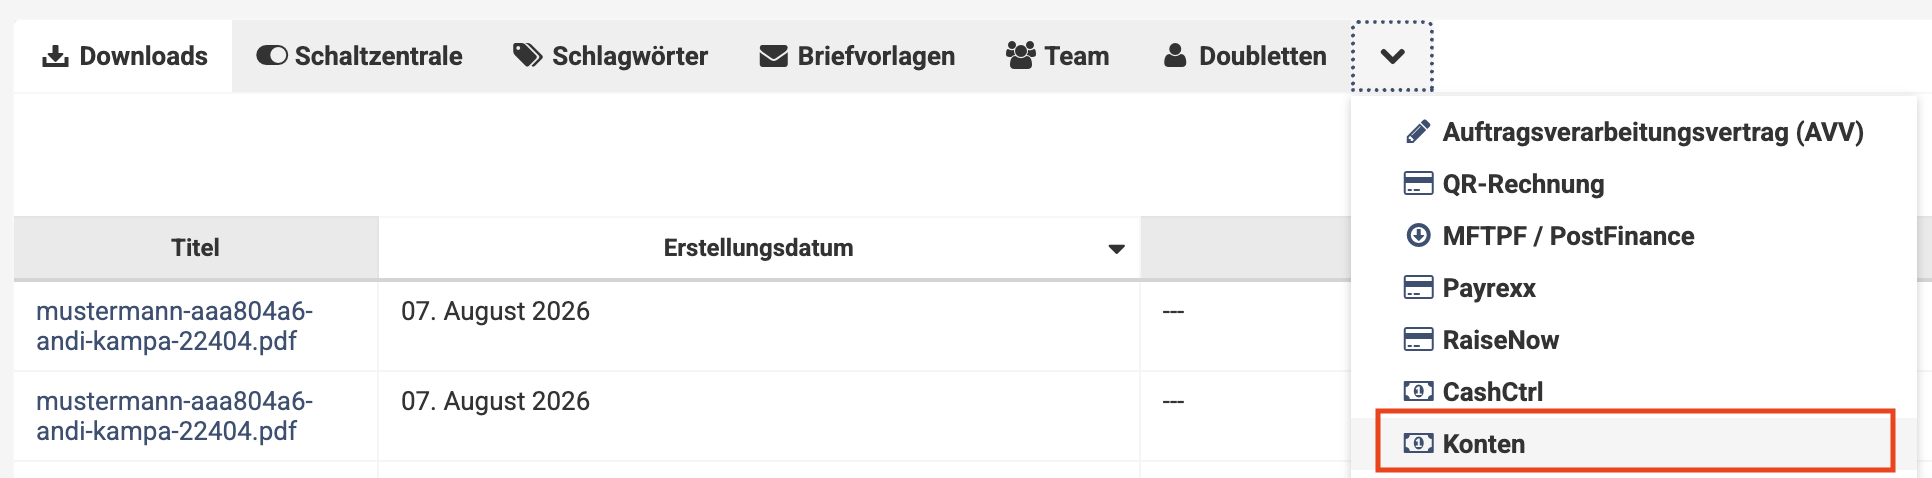Click the pencil icon next to Auftragsverarbeitungsvertrag

[1418, 132]
